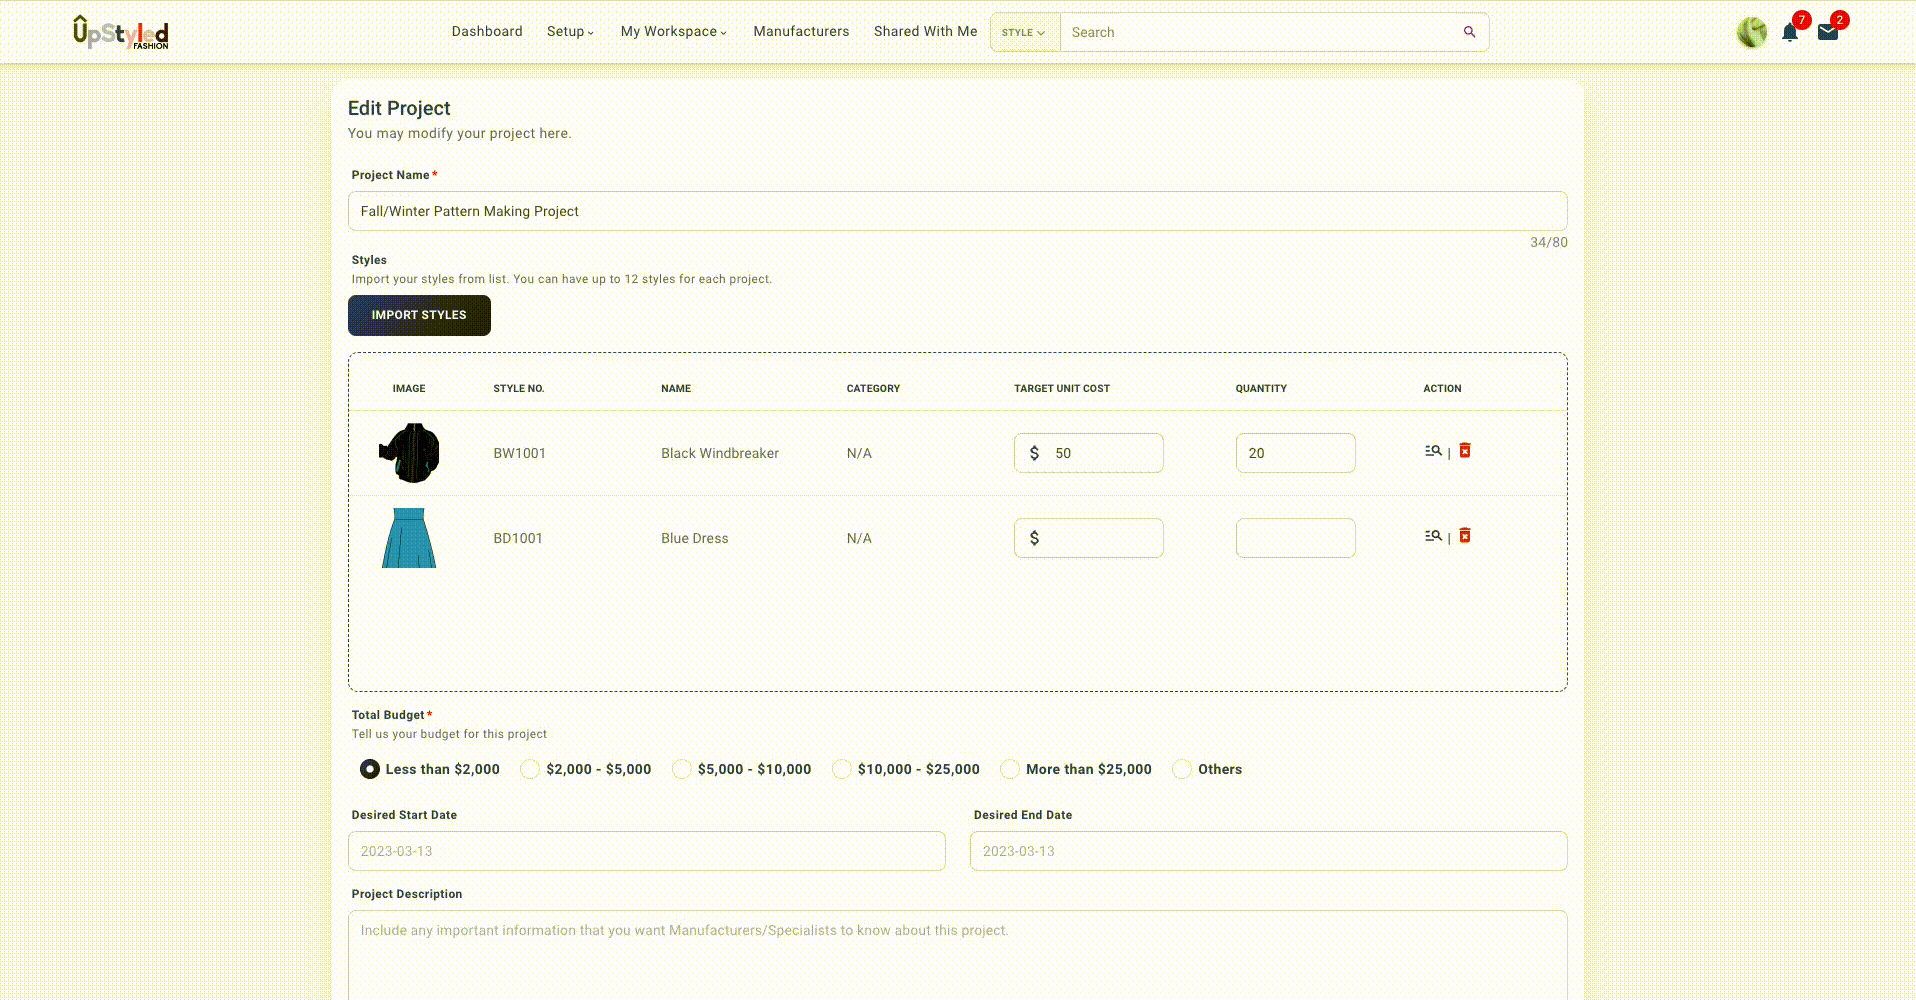Viewport: 1916px width, 1000px height.
Task: Click the user profile avatar
Action: coord(1751,32)
